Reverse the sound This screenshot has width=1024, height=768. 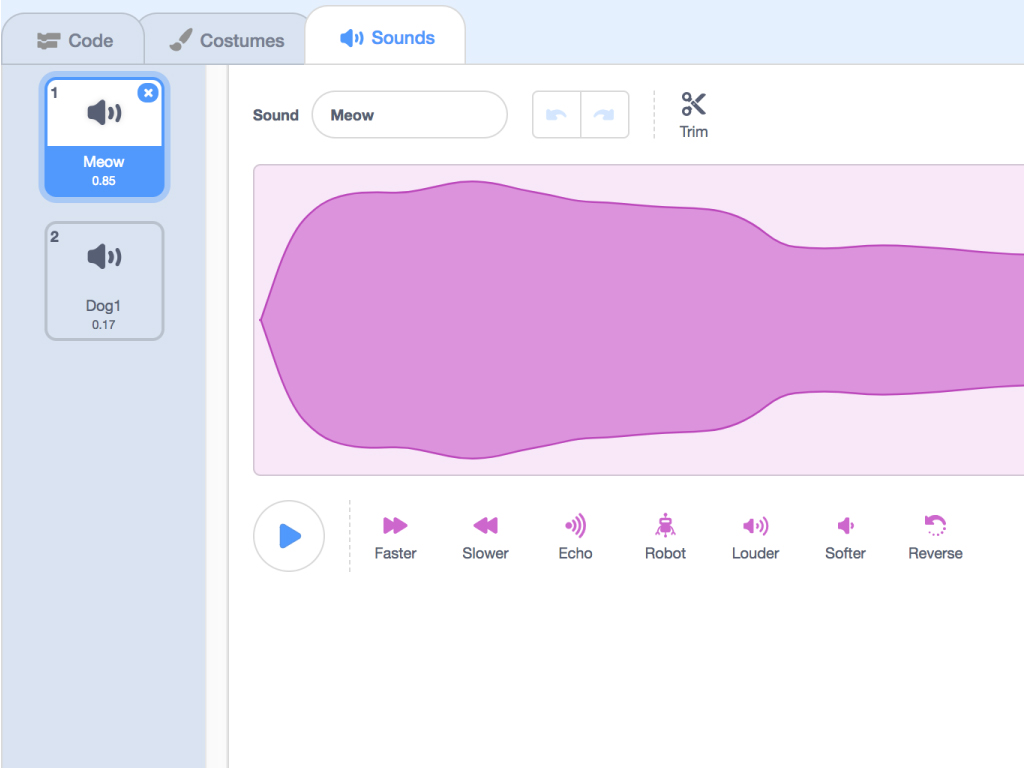coord(935,537)
